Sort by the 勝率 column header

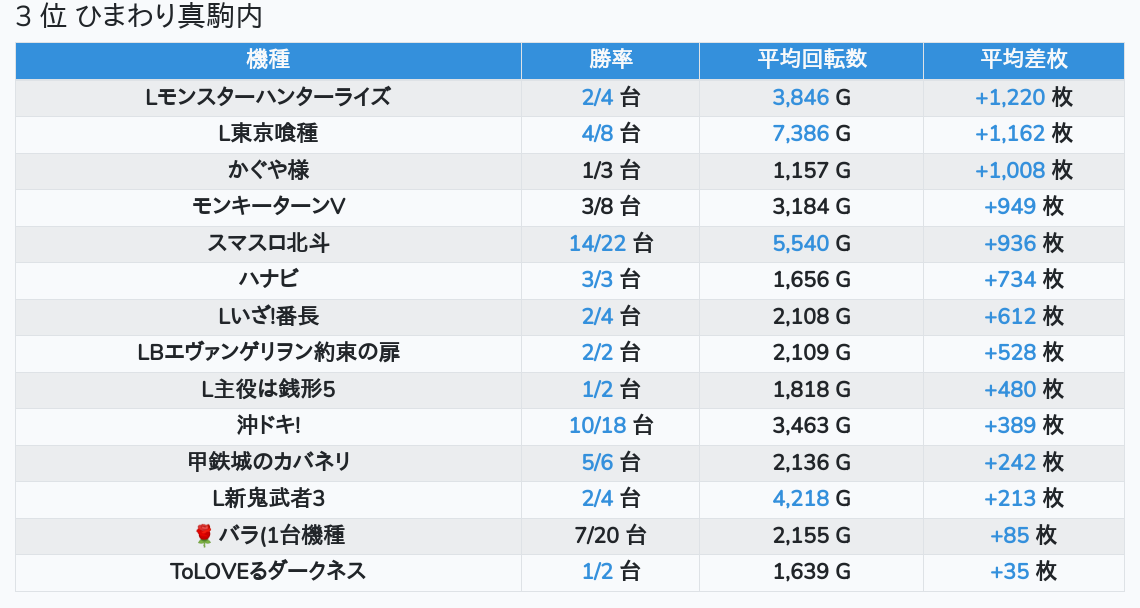point(610,60)
